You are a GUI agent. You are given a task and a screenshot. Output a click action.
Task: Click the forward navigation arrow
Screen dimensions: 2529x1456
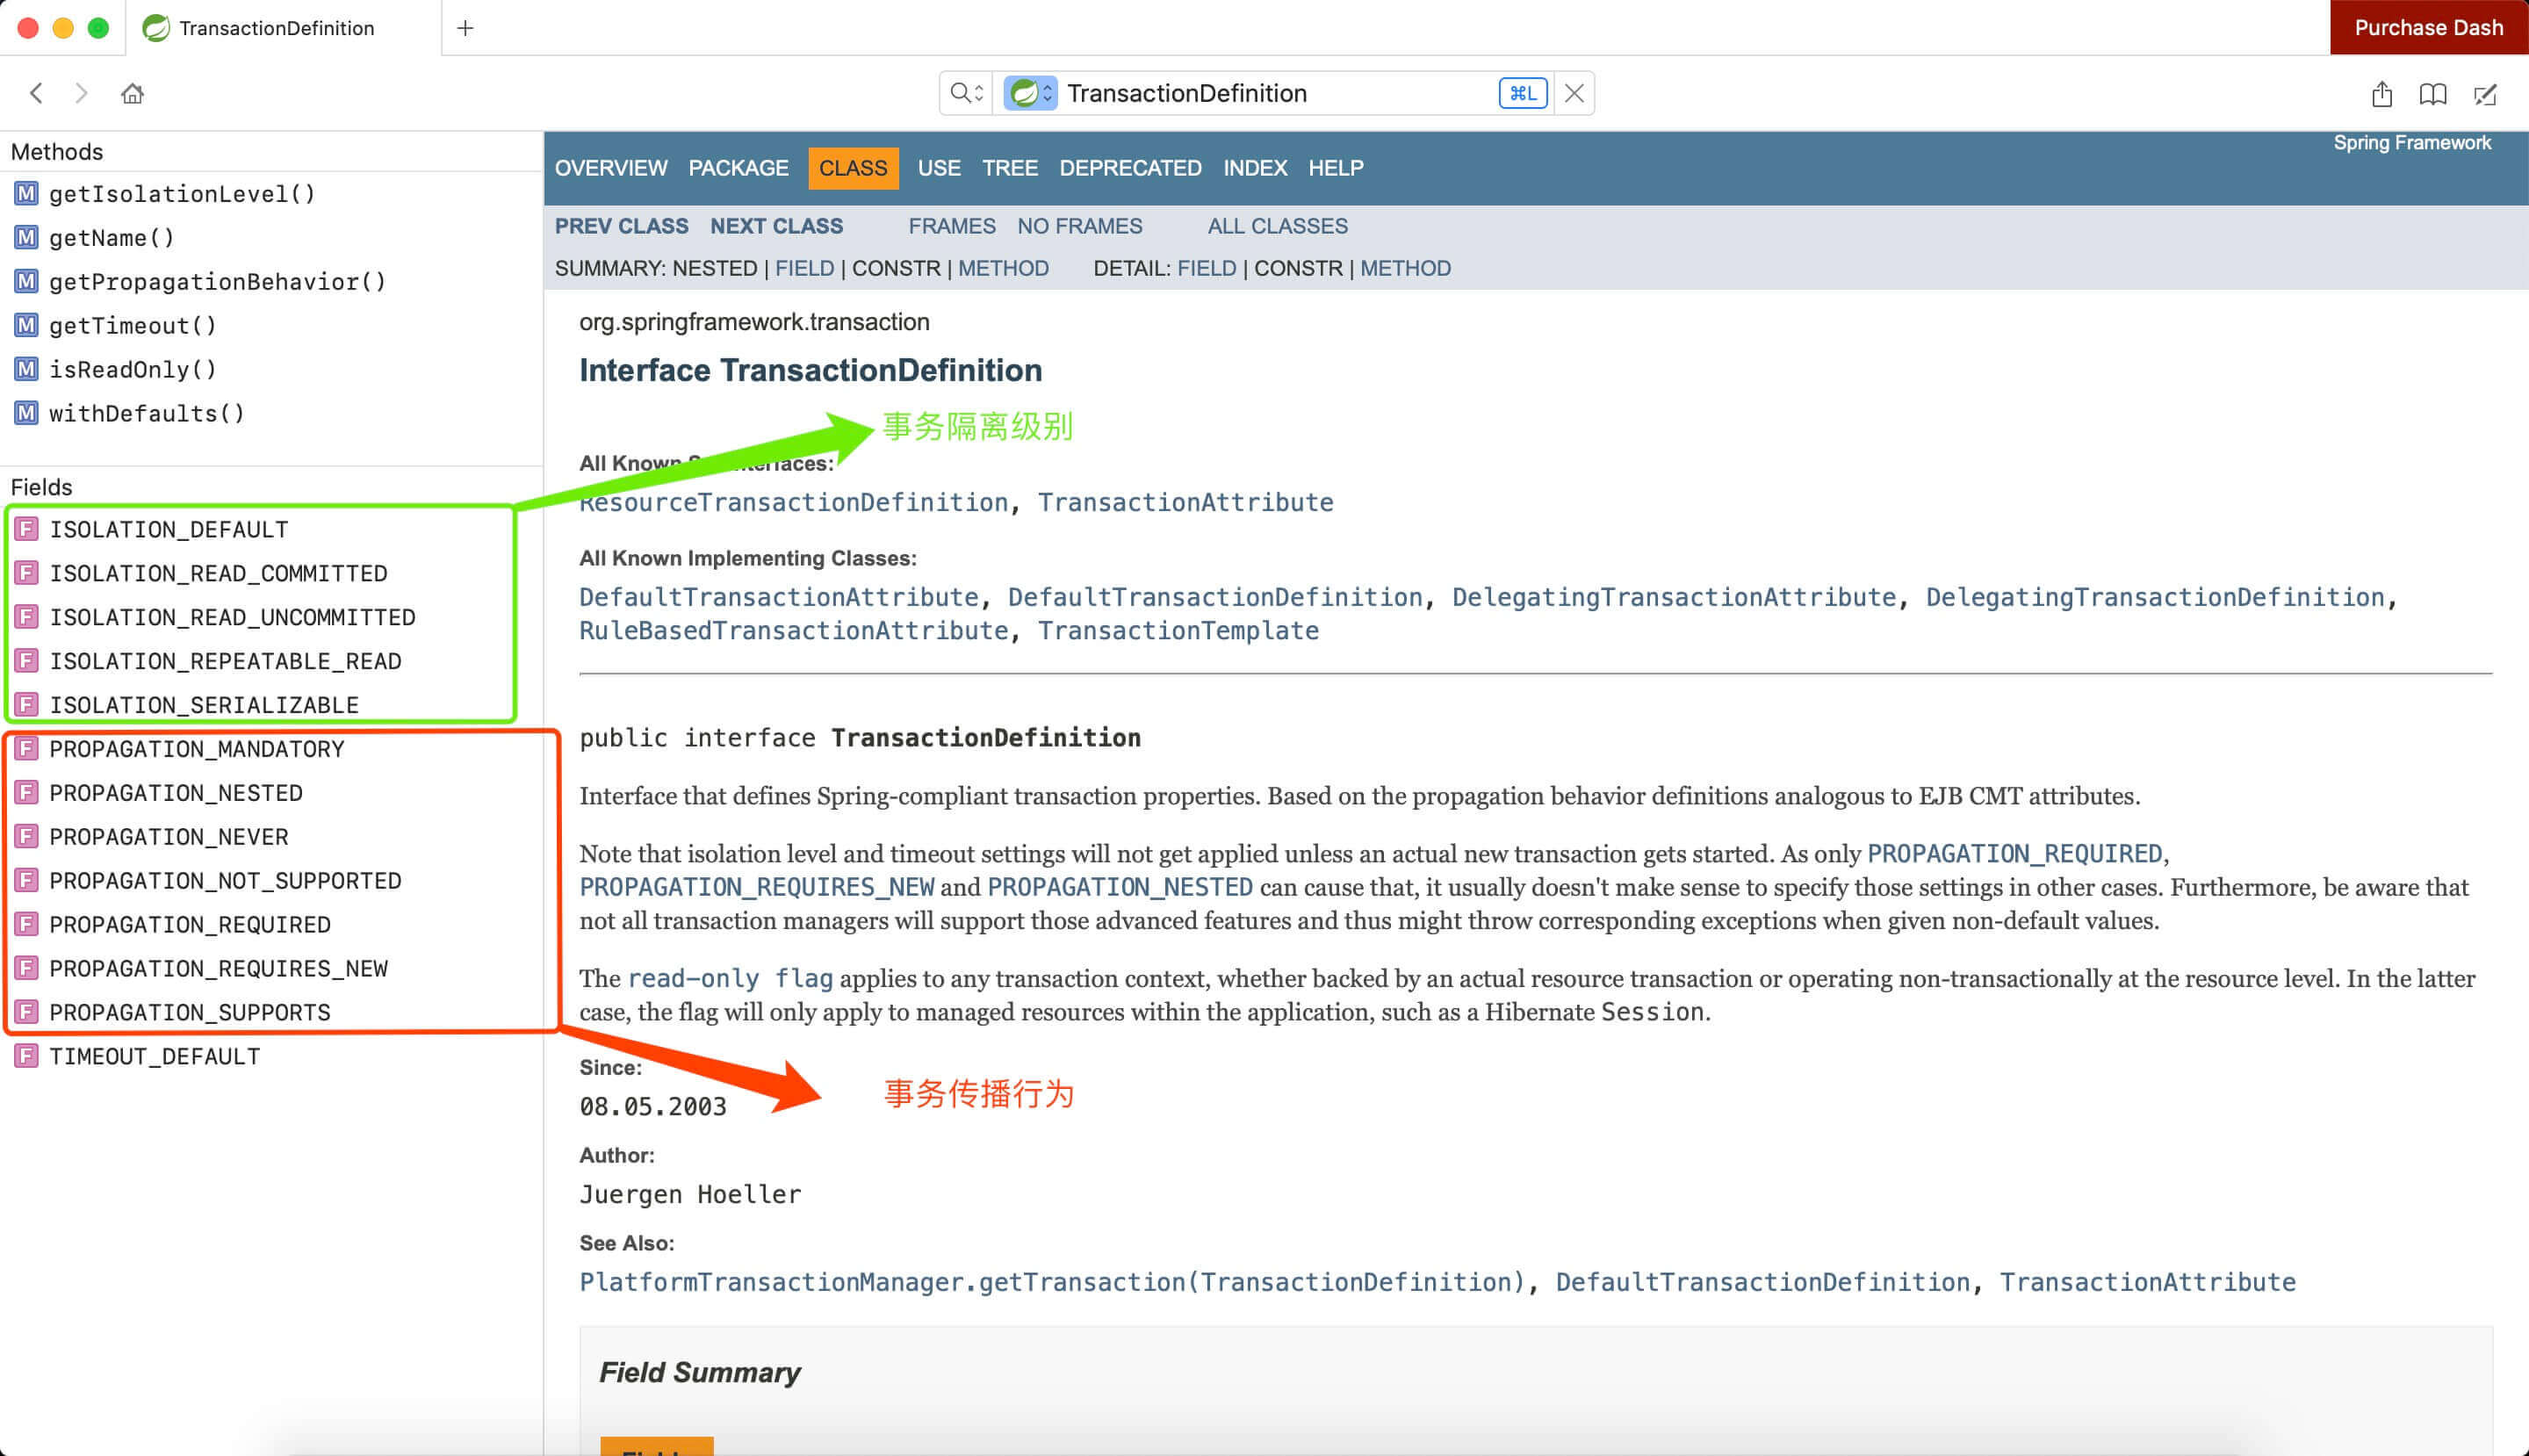point(82,93)
